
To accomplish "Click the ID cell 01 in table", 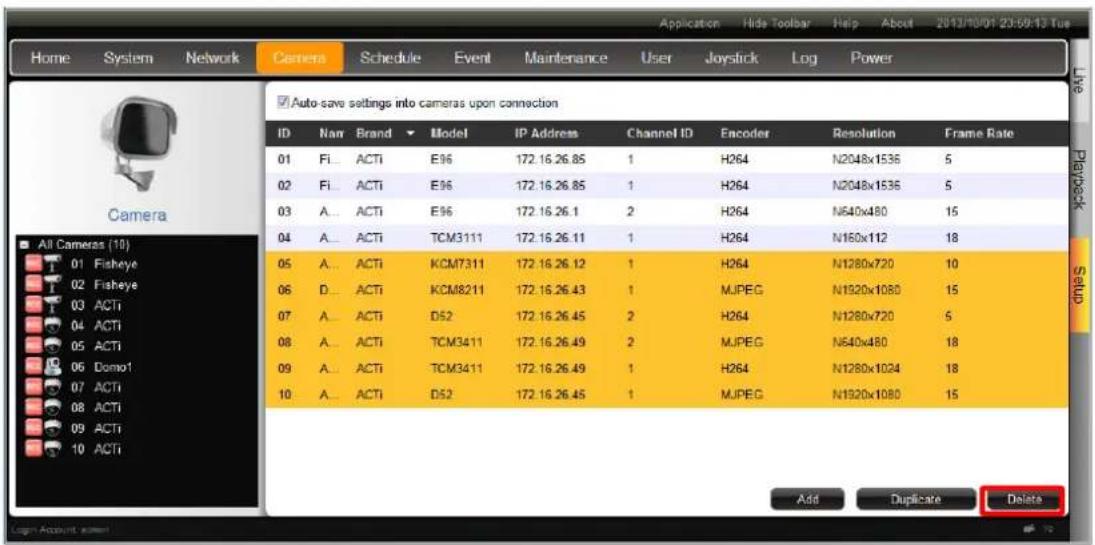I will tap(284, 160).
